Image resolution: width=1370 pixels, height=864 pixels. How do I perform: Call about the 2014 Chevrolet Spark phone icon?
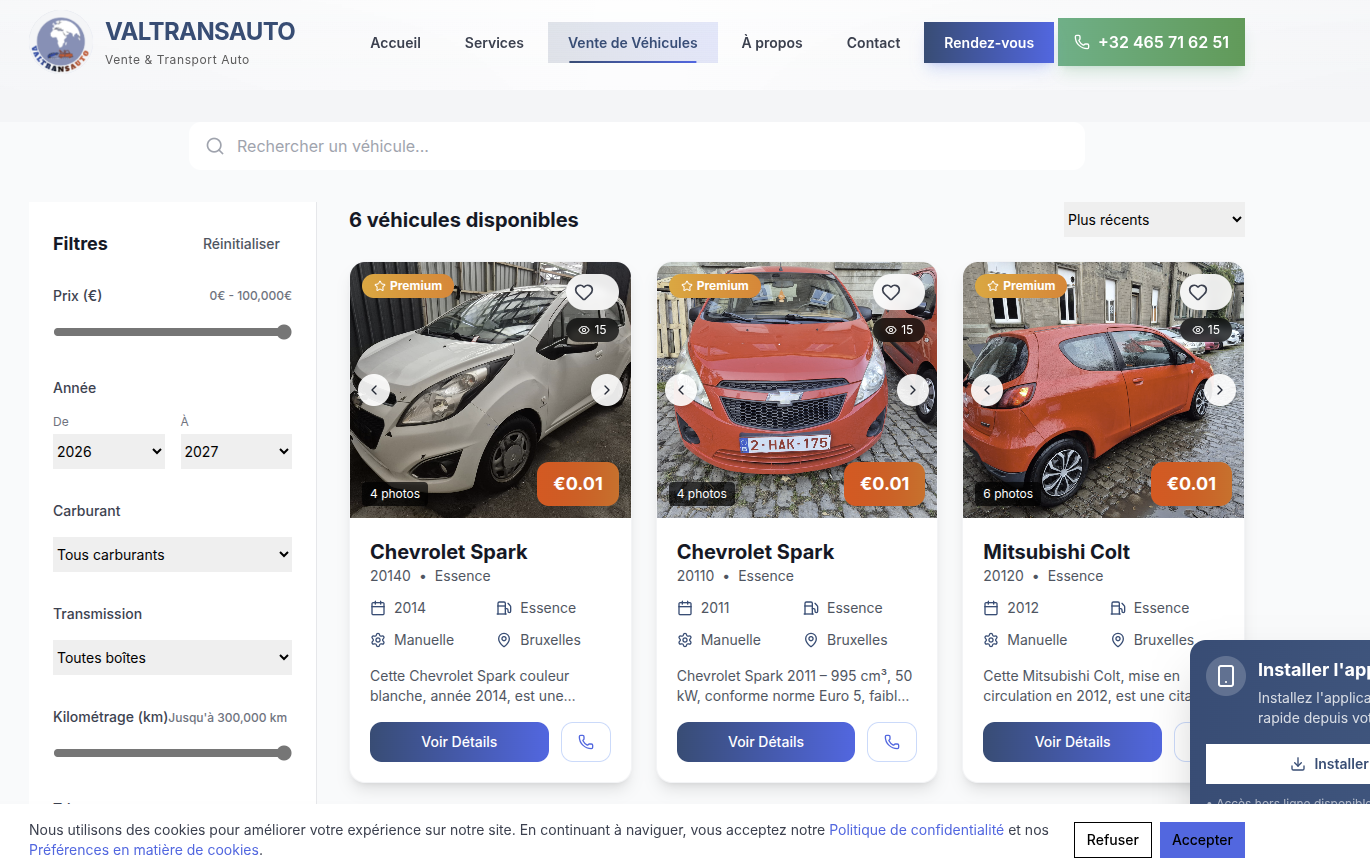pos(586,742)
